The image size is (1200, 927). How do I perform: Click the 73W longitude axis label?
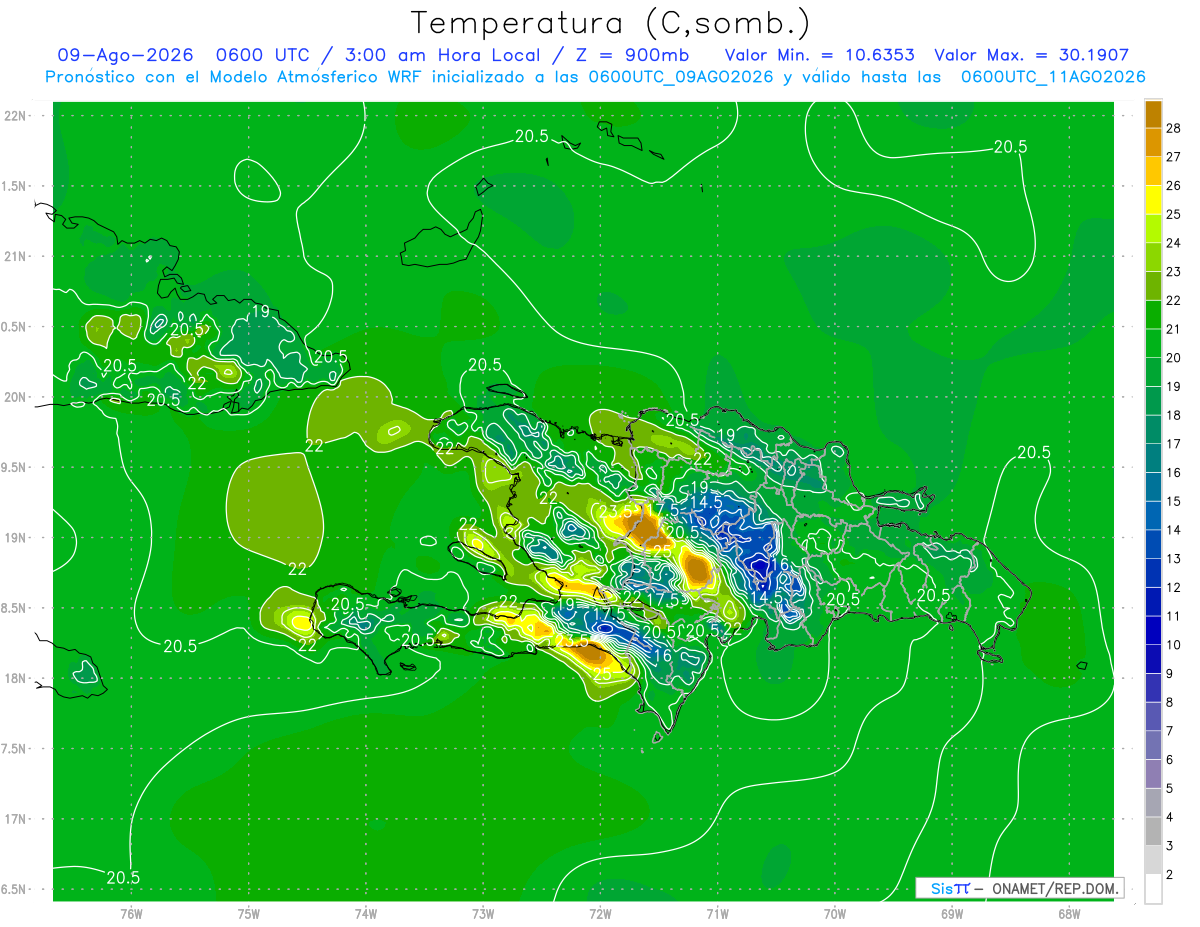tap(483, 913)
